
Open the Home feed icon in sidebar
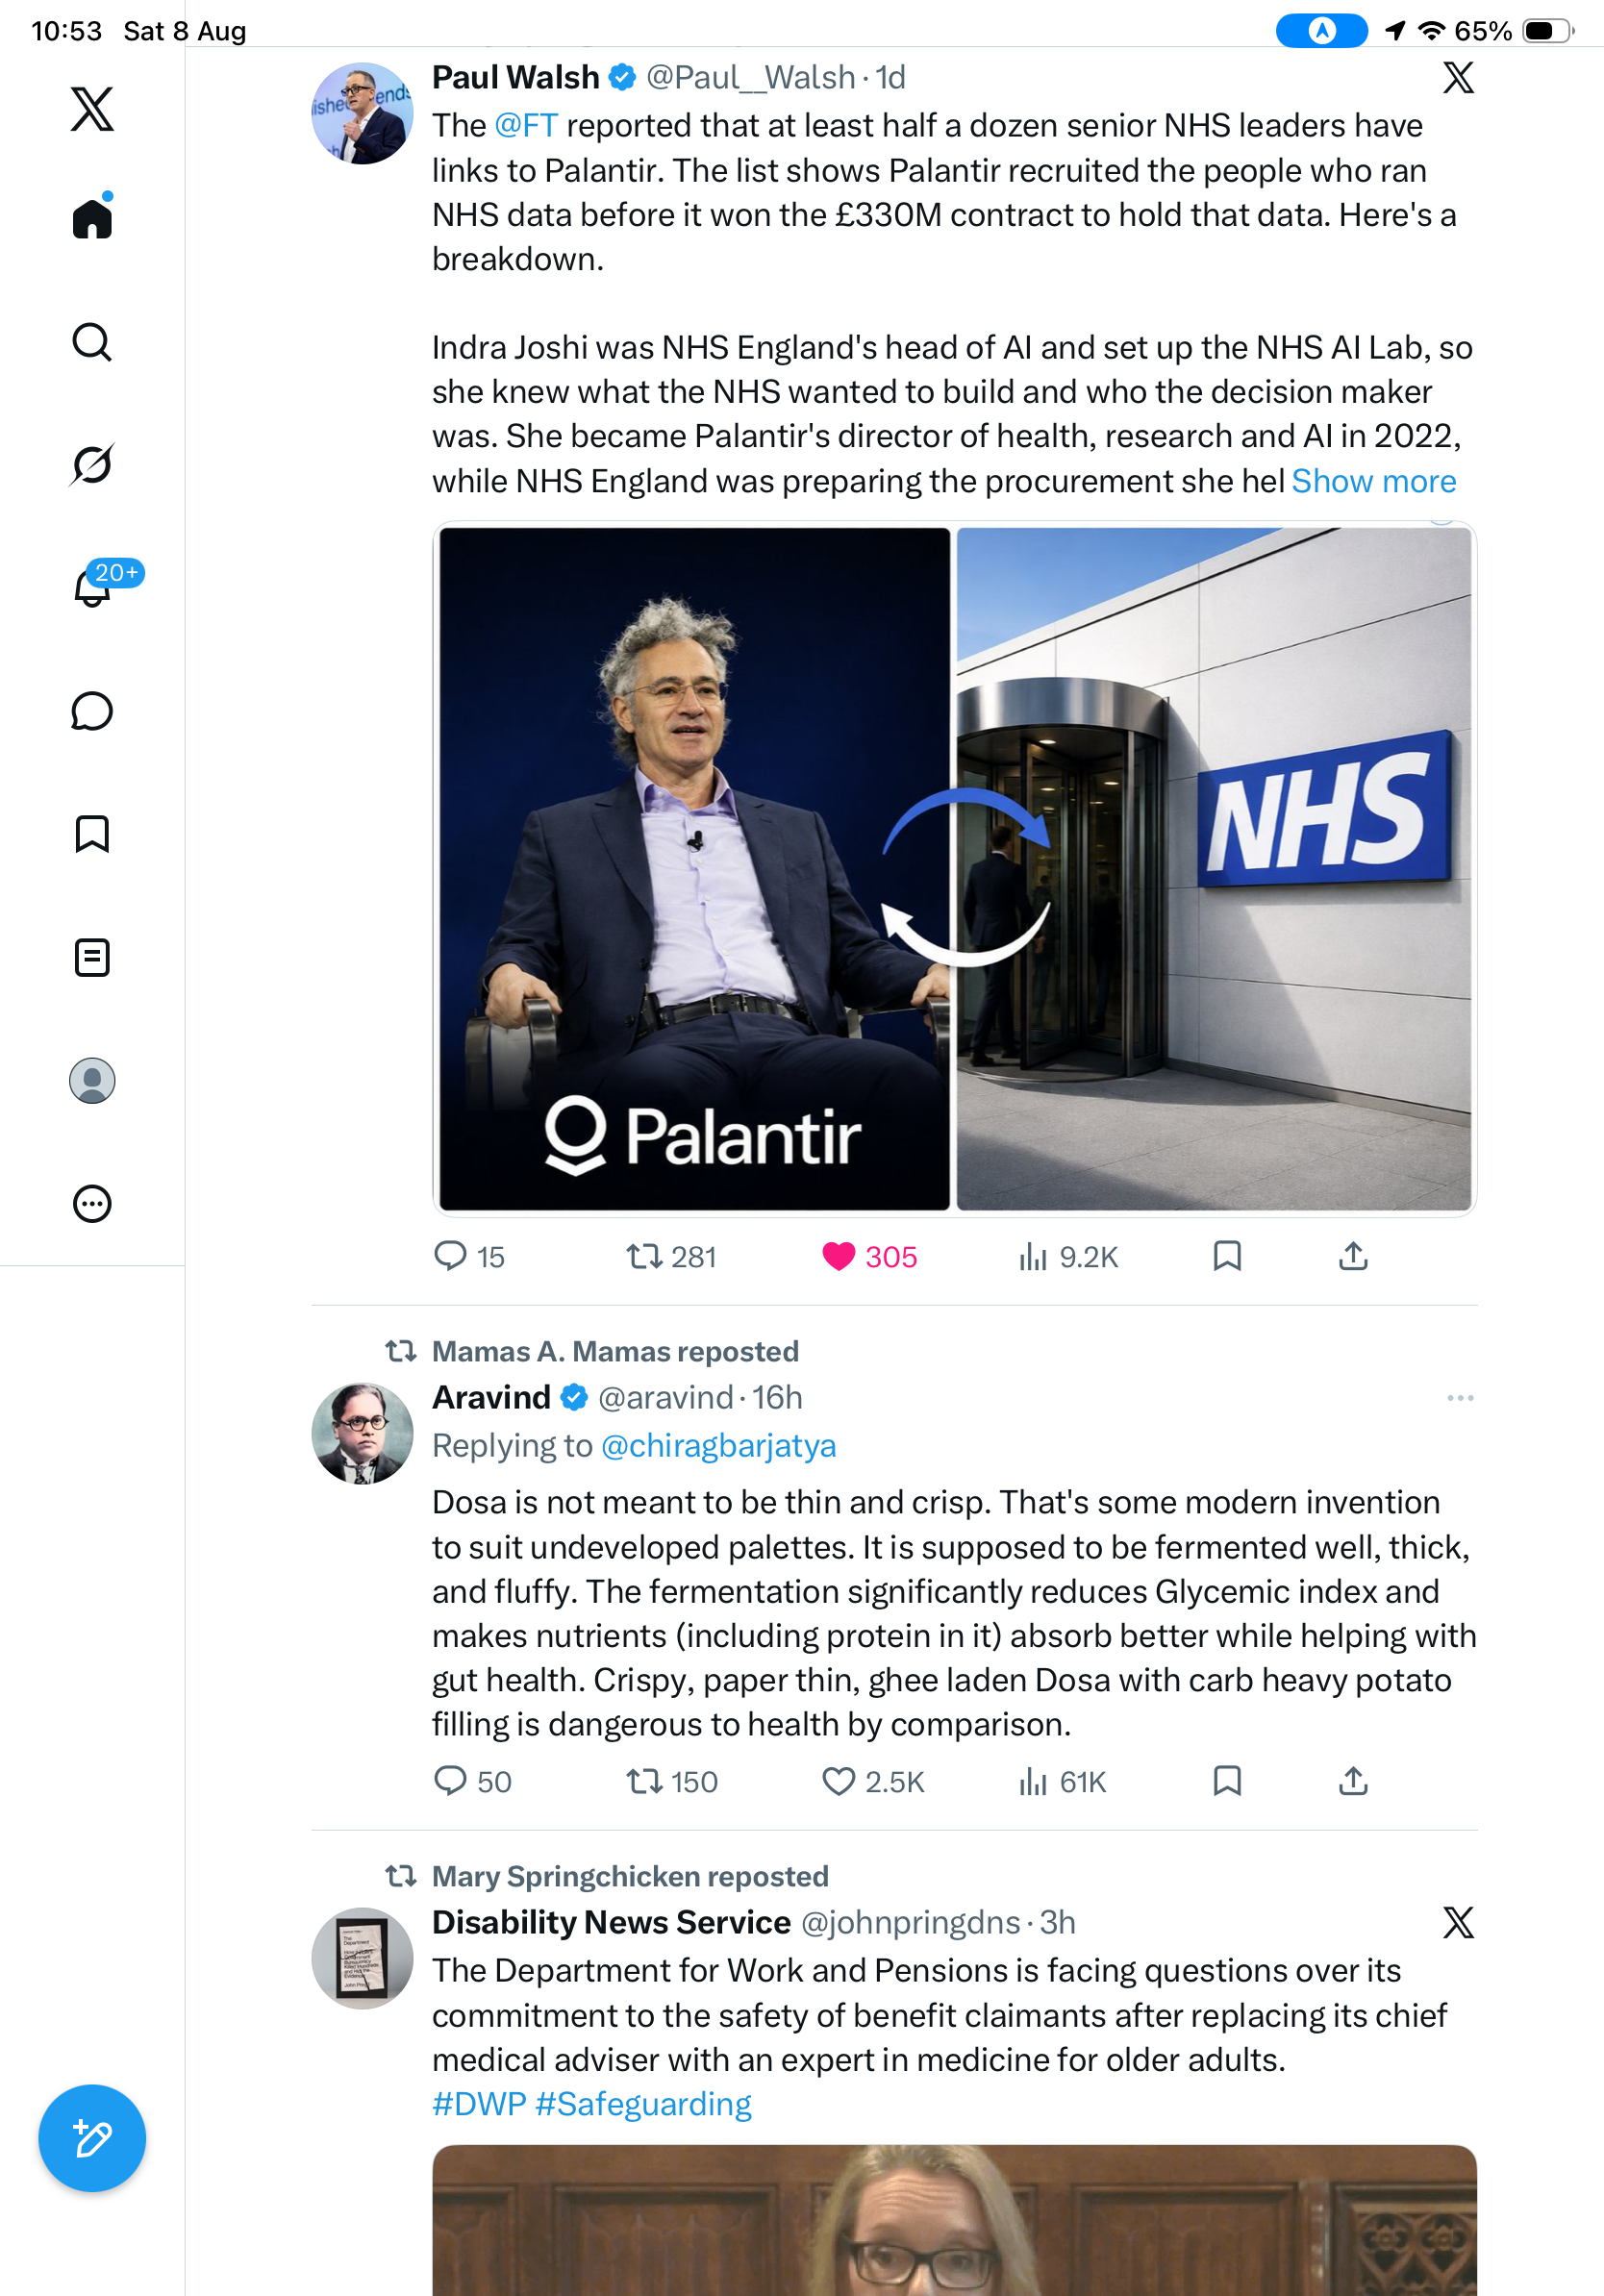(x=92, y=218)
